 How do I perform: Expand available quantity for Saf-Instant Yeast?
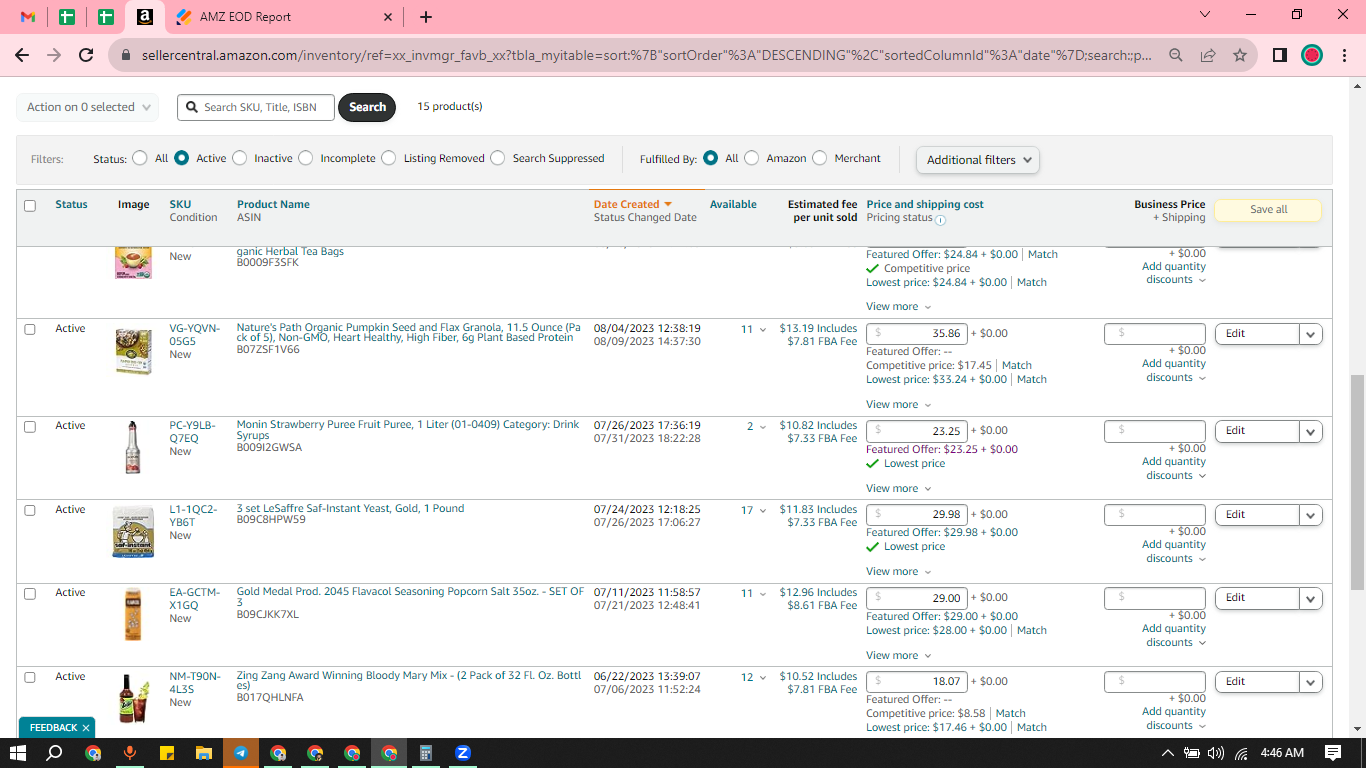[x=763, y=511]
